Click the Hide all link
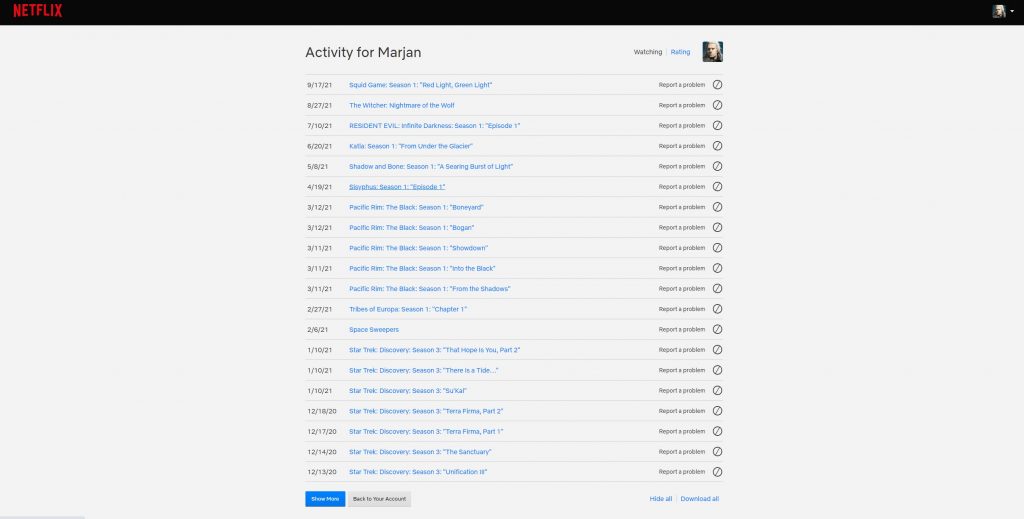 coord(661,498)
